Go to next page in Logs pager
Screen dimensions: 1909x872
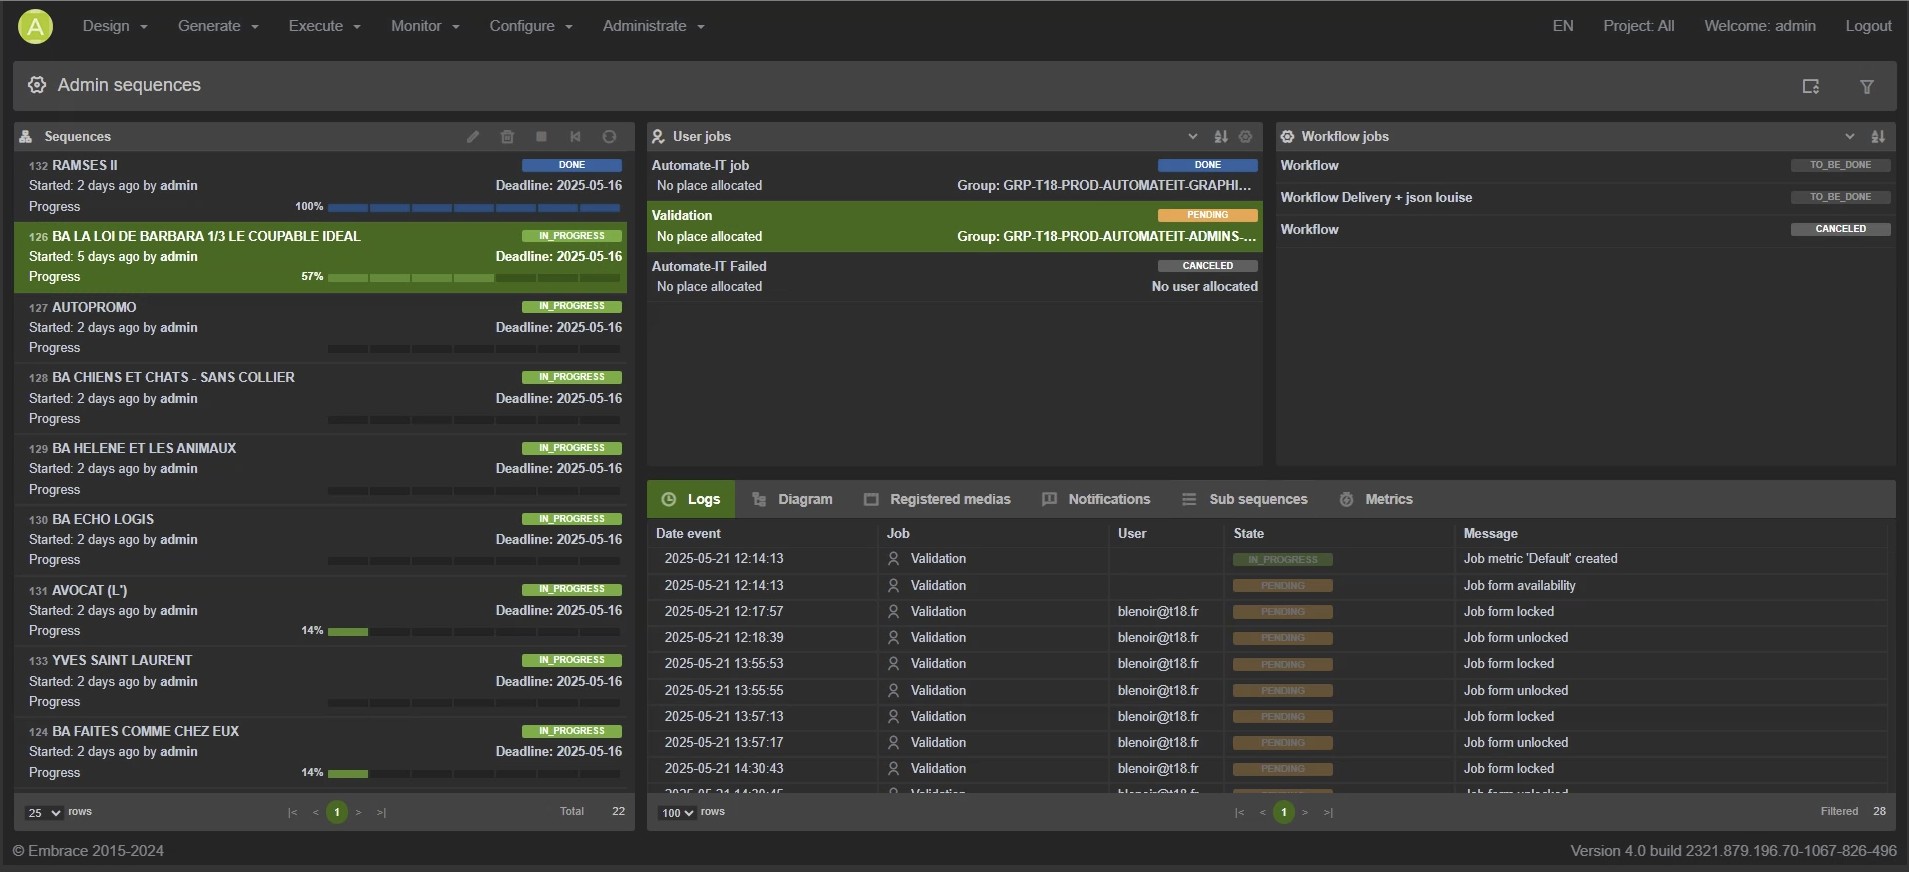1305,813
